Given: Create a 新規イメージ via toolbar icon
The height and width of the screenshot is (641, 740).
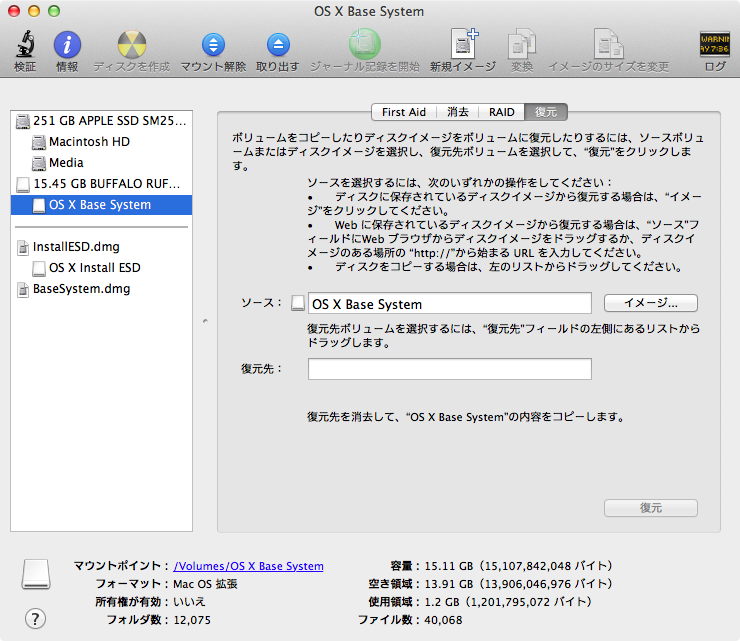Looking at the screenshot, I should coord(464,44).
